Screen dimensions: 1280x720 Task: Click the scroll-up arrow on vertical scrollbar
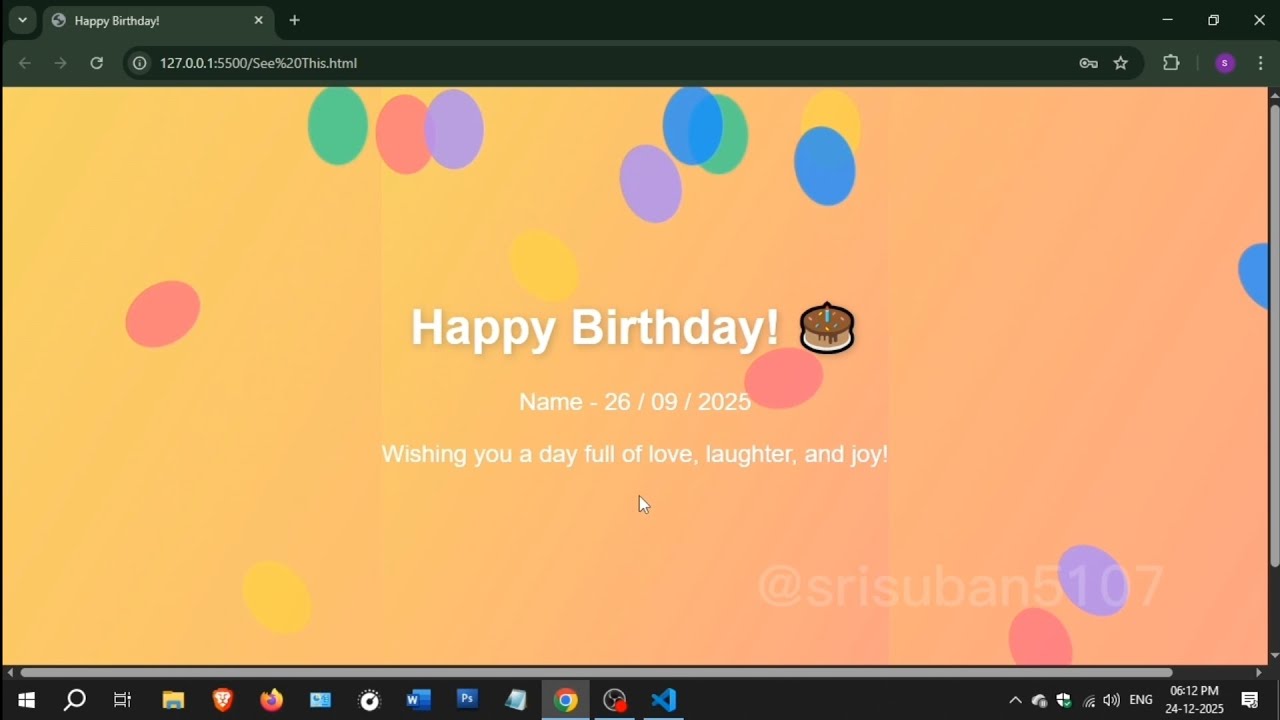[1274, 94]
